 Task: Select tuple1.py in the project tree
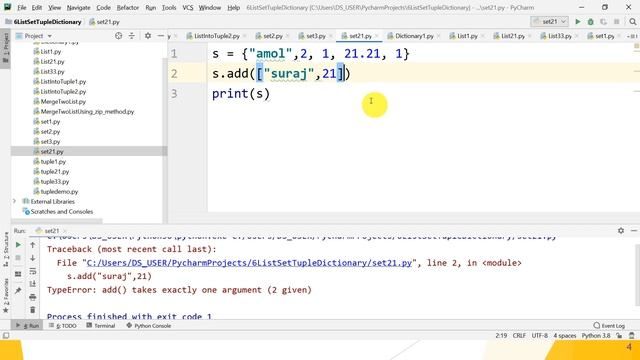pyautogui.click(x=53, y=162)
